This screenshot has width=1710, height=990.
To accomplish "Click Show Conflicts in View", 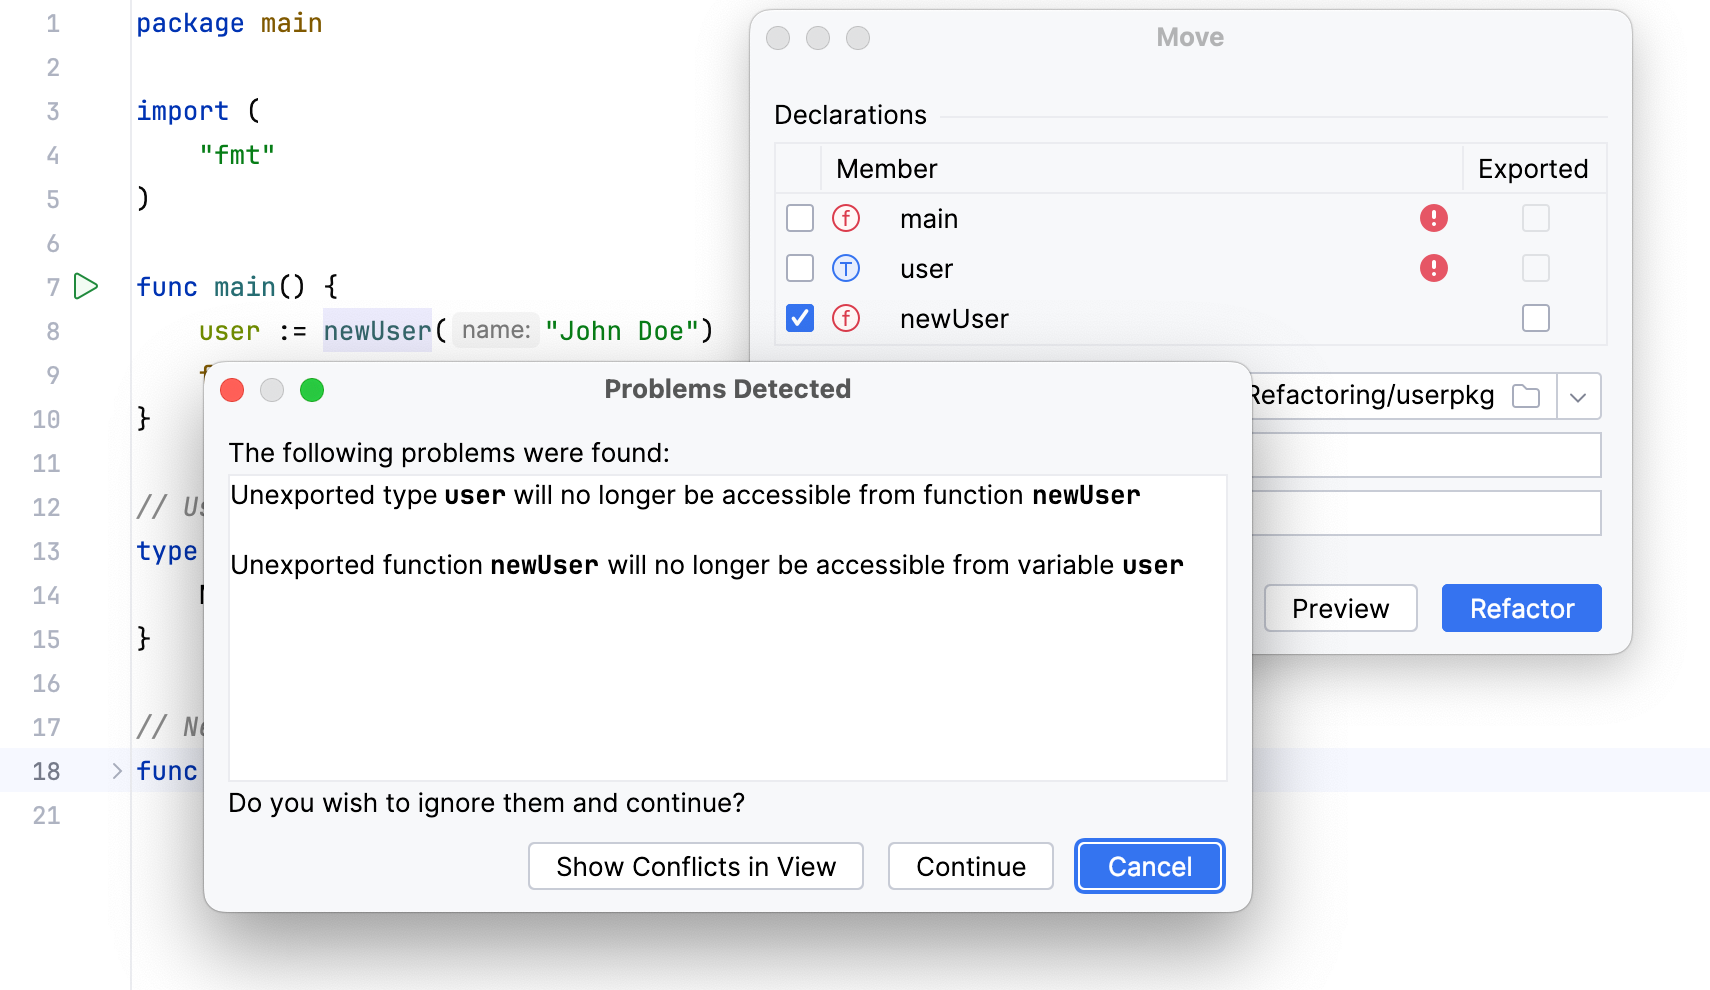I will point(695,866).
